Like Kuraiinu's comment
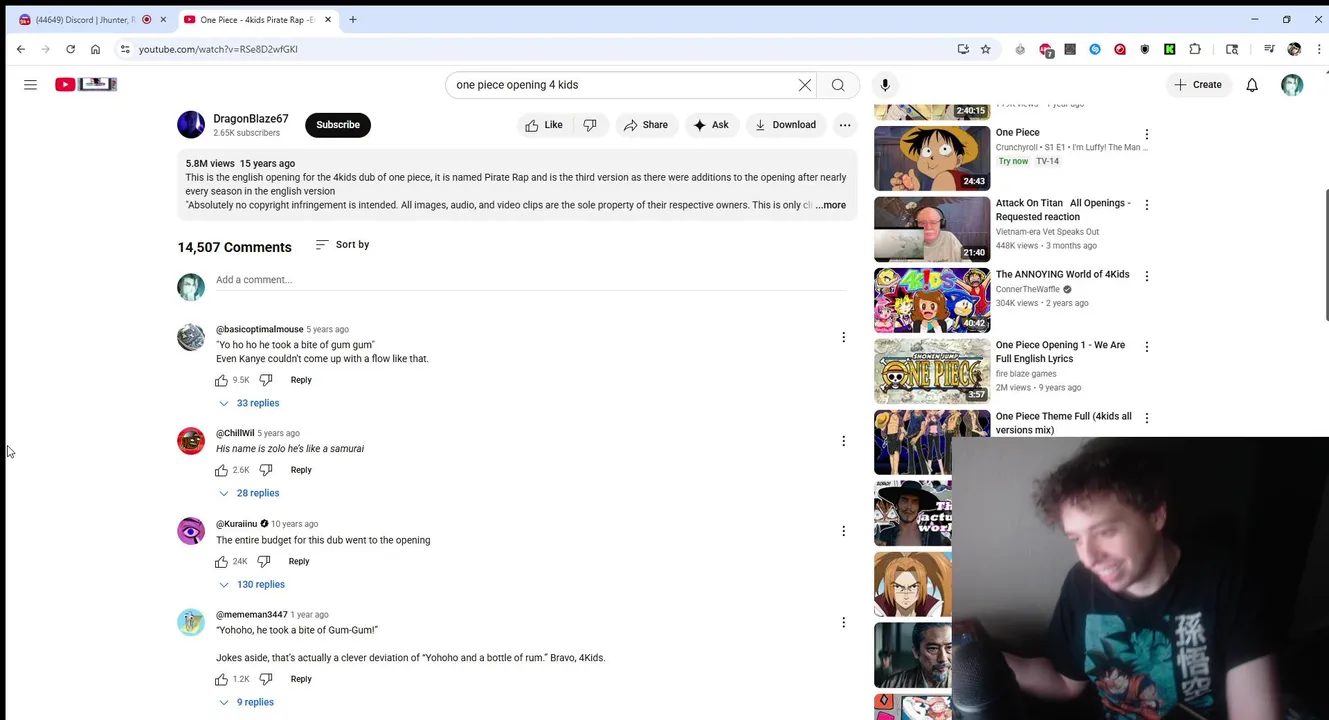This screenshot has height=720, width=1329. point(221,562)
